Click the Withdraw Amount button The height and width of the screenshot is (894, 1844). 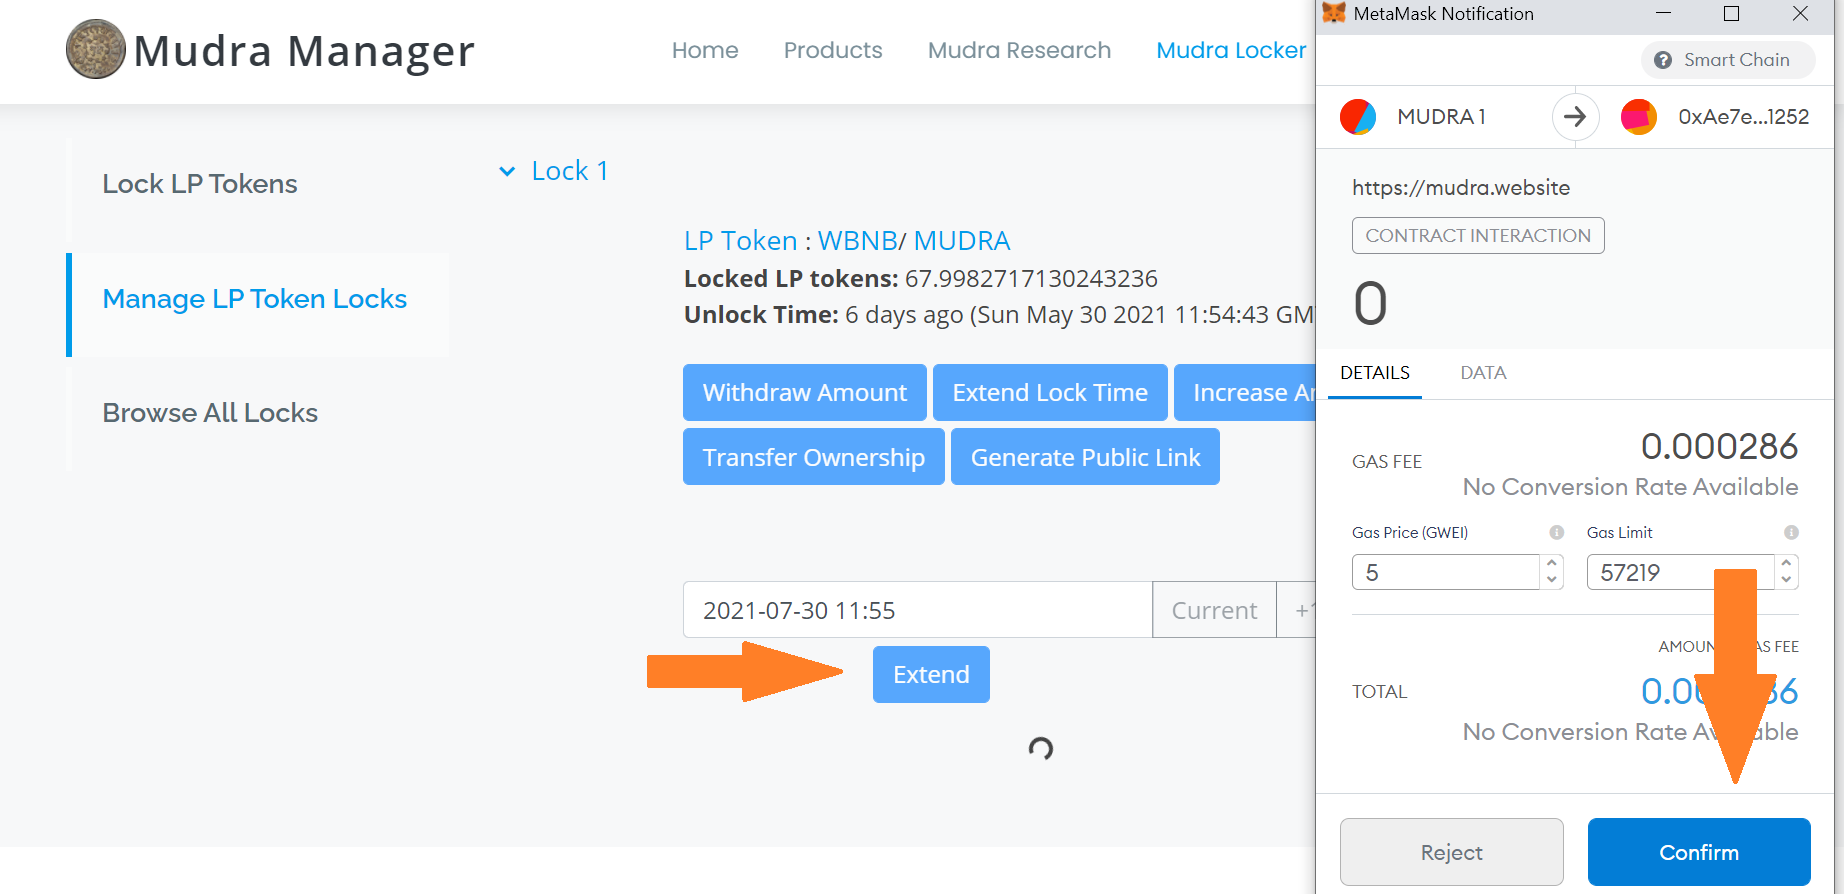[805, 392]
